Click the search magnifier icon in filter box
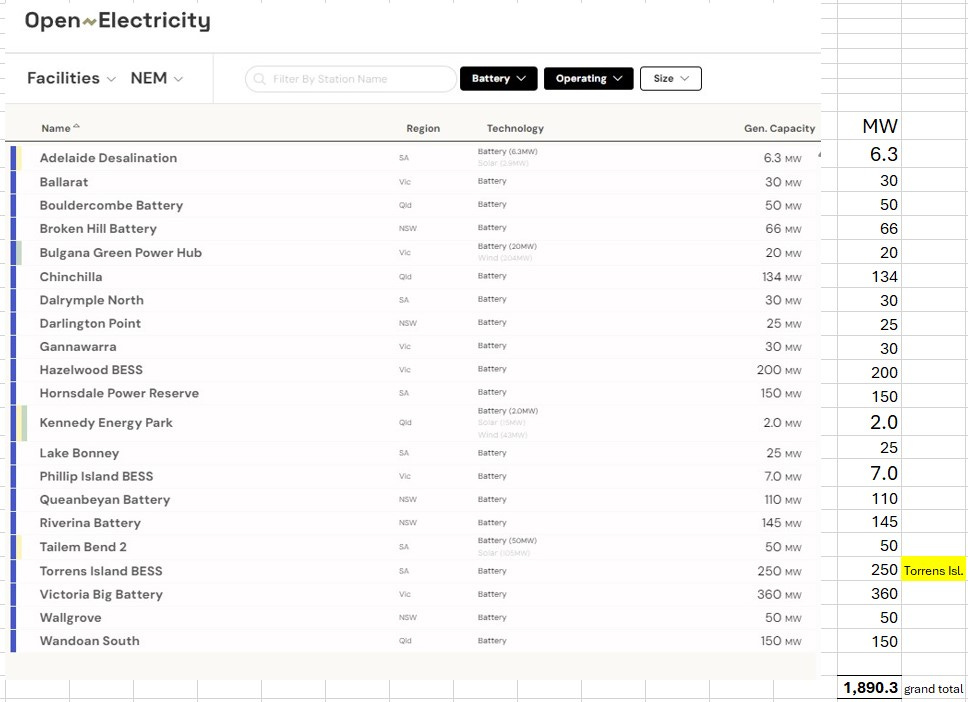The width and height of the screenshot is (968, 702). coord(260,79)
